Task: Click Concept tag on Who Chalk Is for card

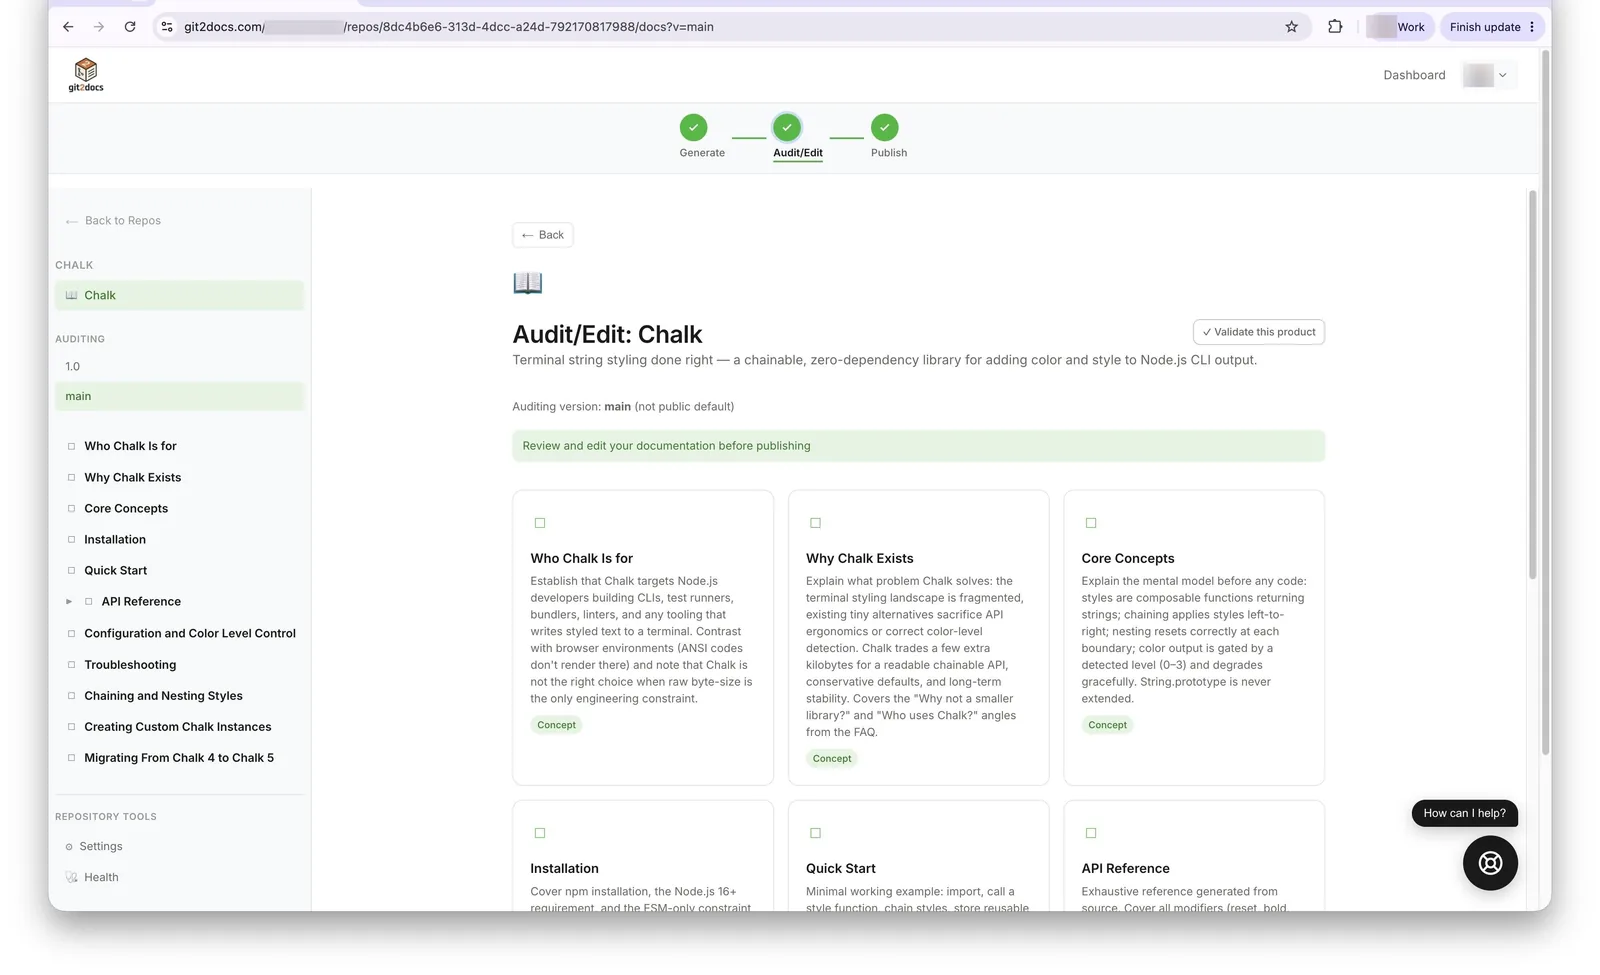Action: (x=556, y=725)
